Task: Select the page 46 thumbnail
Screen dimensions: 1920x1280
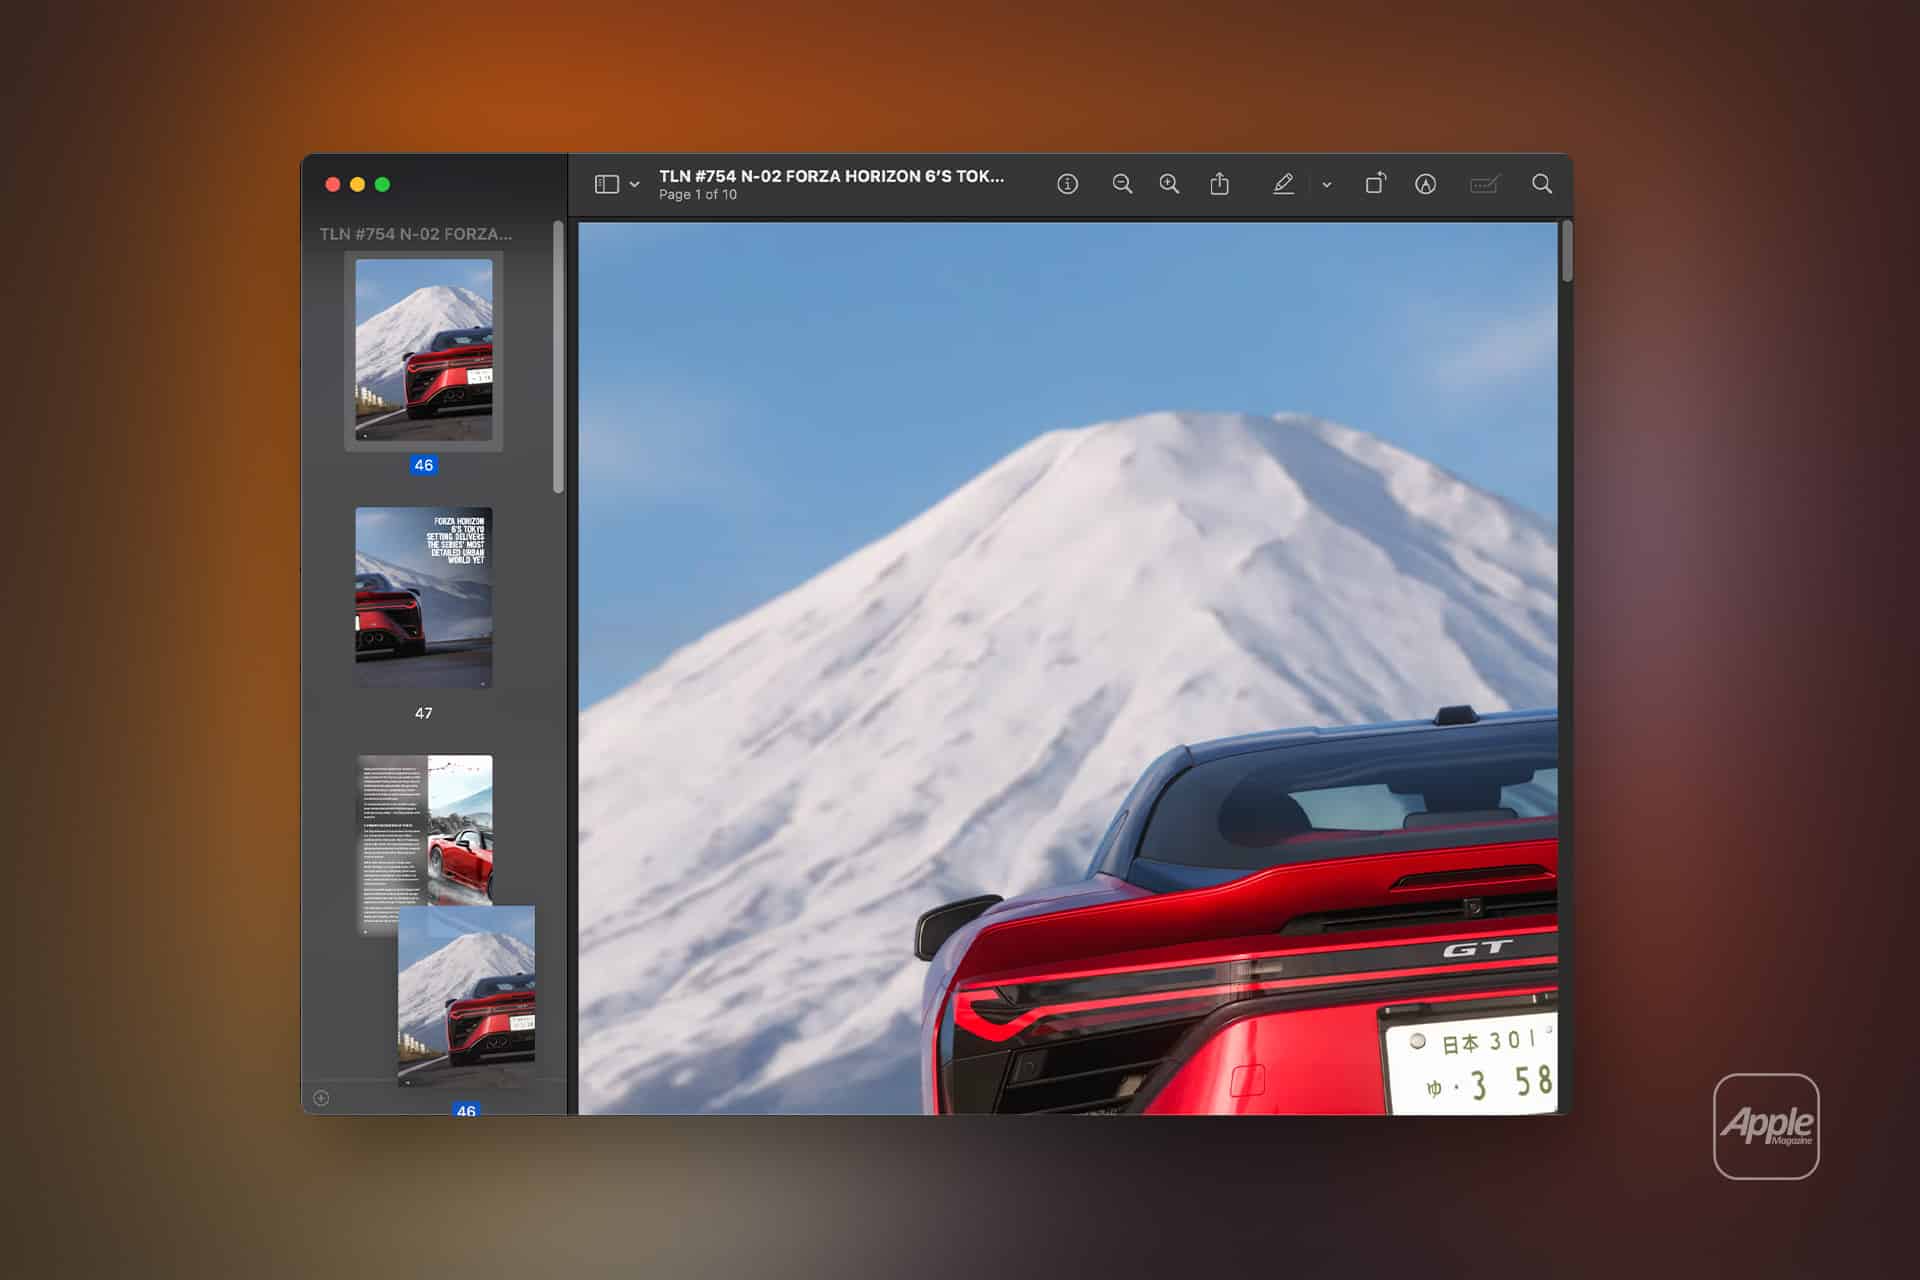Action: (424, 350)
